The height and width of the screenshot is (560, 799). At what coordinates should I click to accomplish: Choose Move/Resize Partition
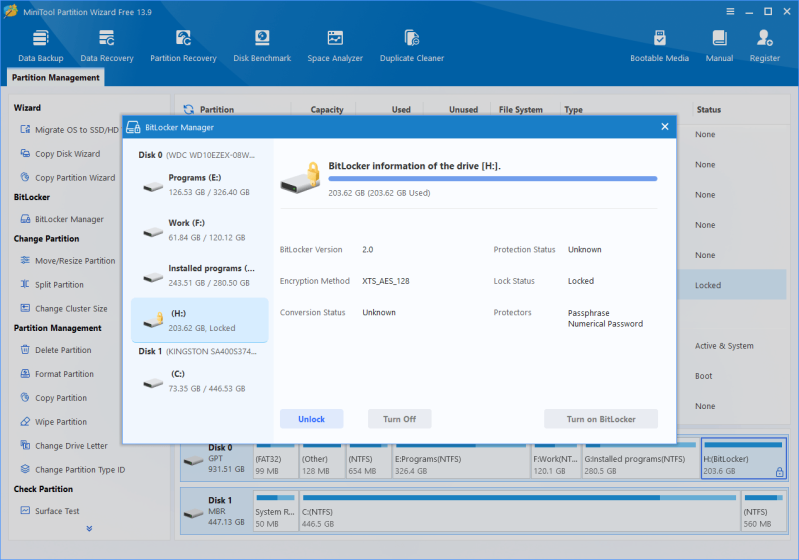pyautogui.click(x=68, y=261)
